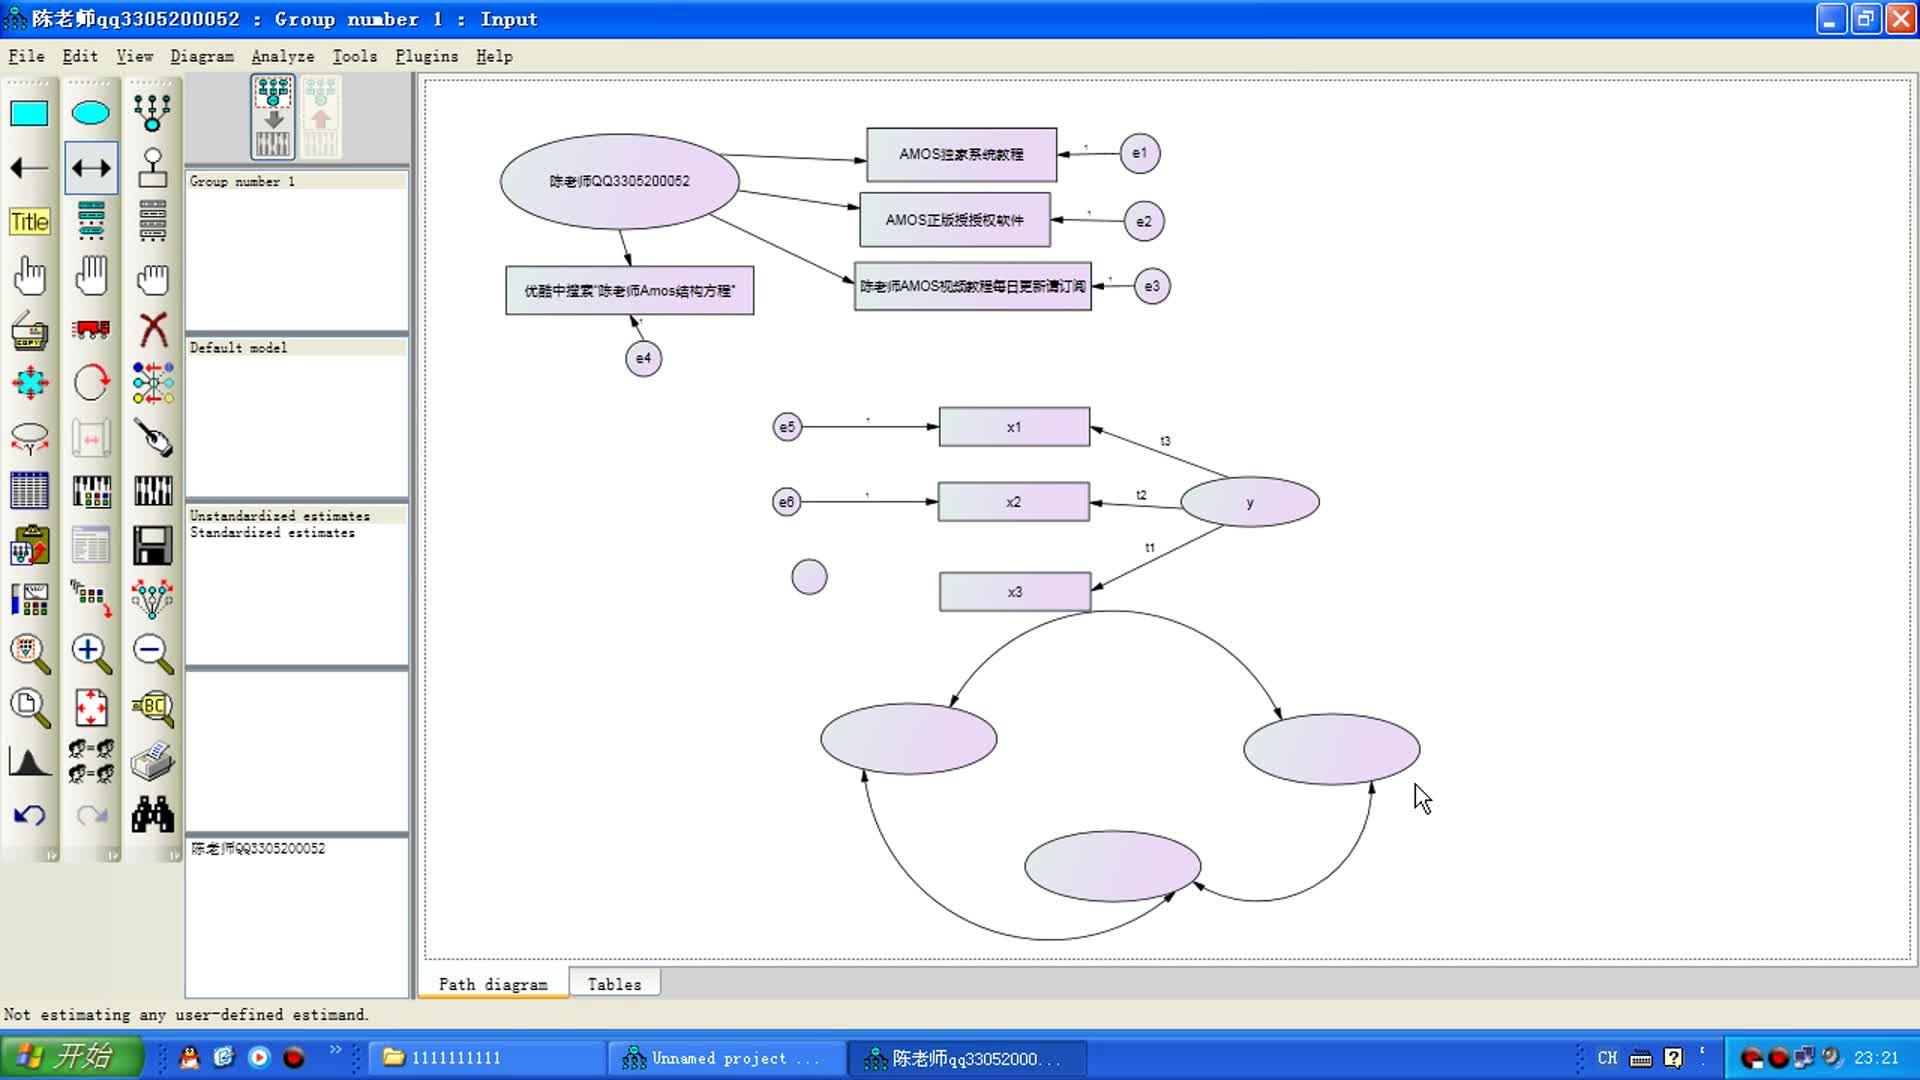The height and width of the screenshot is (1080, 1920).
Task: Click the undo arrow icon
Action: 29,815
